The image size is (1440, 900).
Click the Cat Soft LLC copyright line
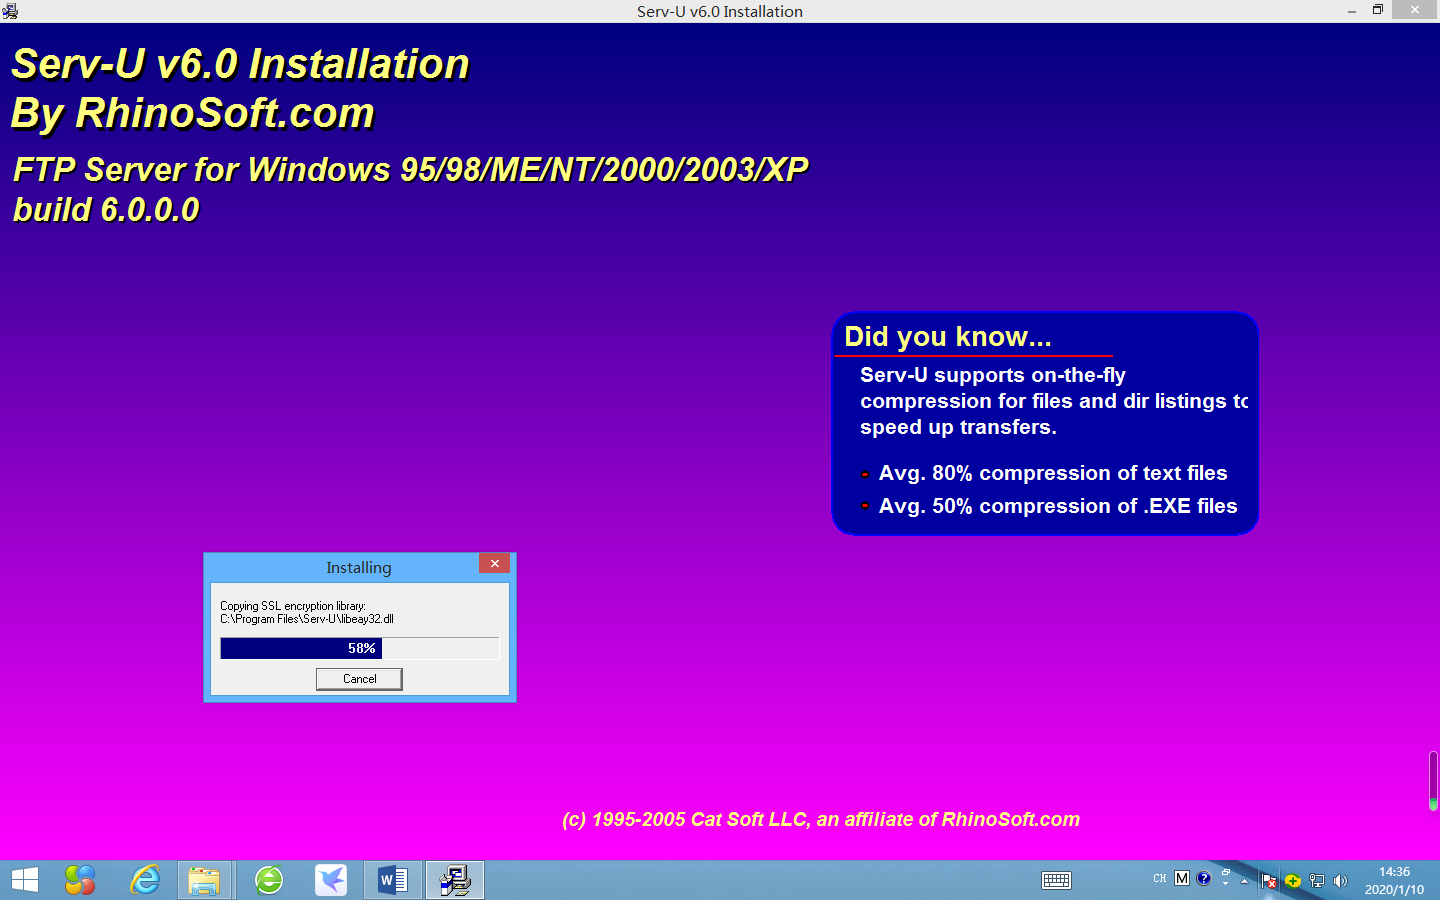click(x=821, y=820)
